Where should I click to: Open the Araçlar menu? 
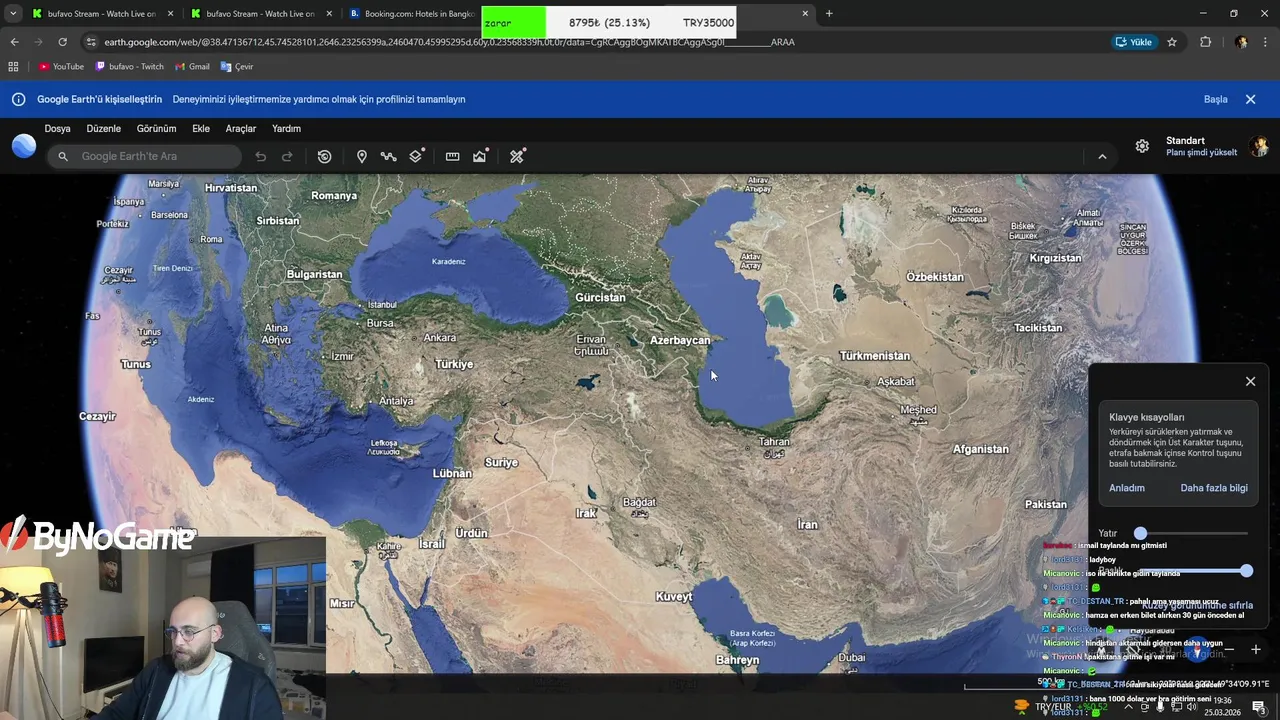click(241, 128)
